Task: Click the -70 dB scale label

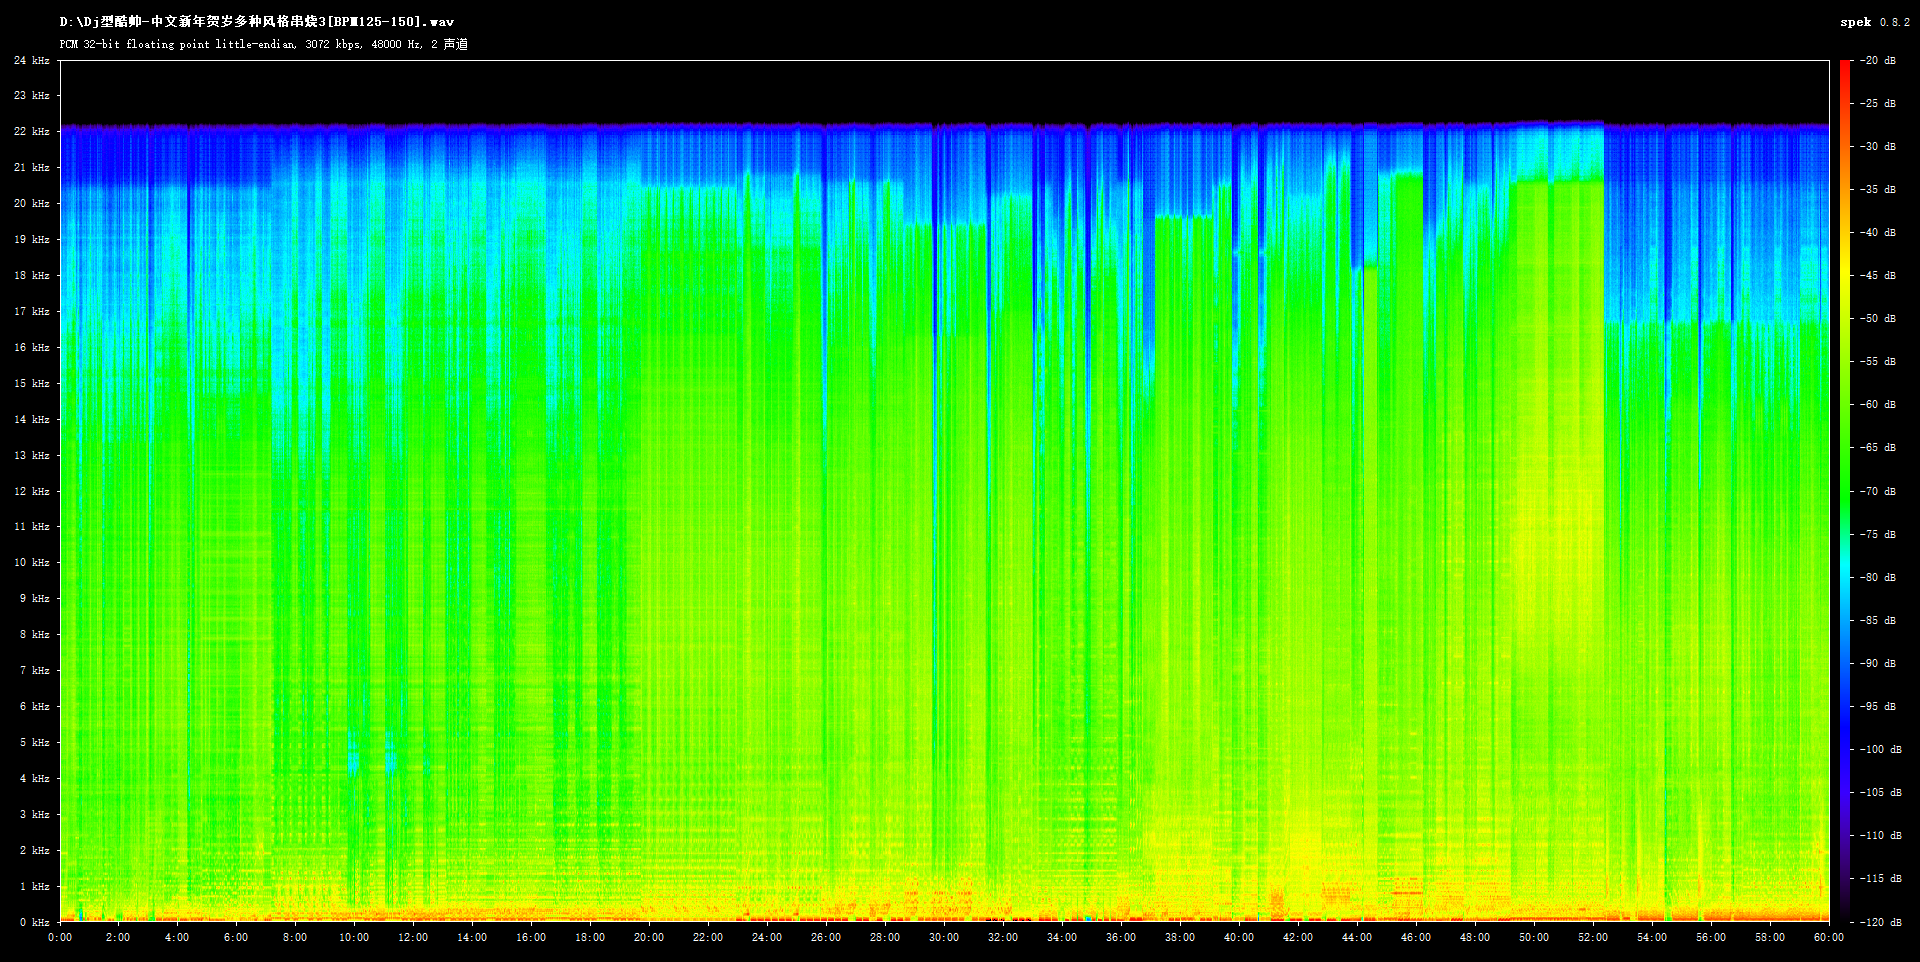Action: (1877, 492)
